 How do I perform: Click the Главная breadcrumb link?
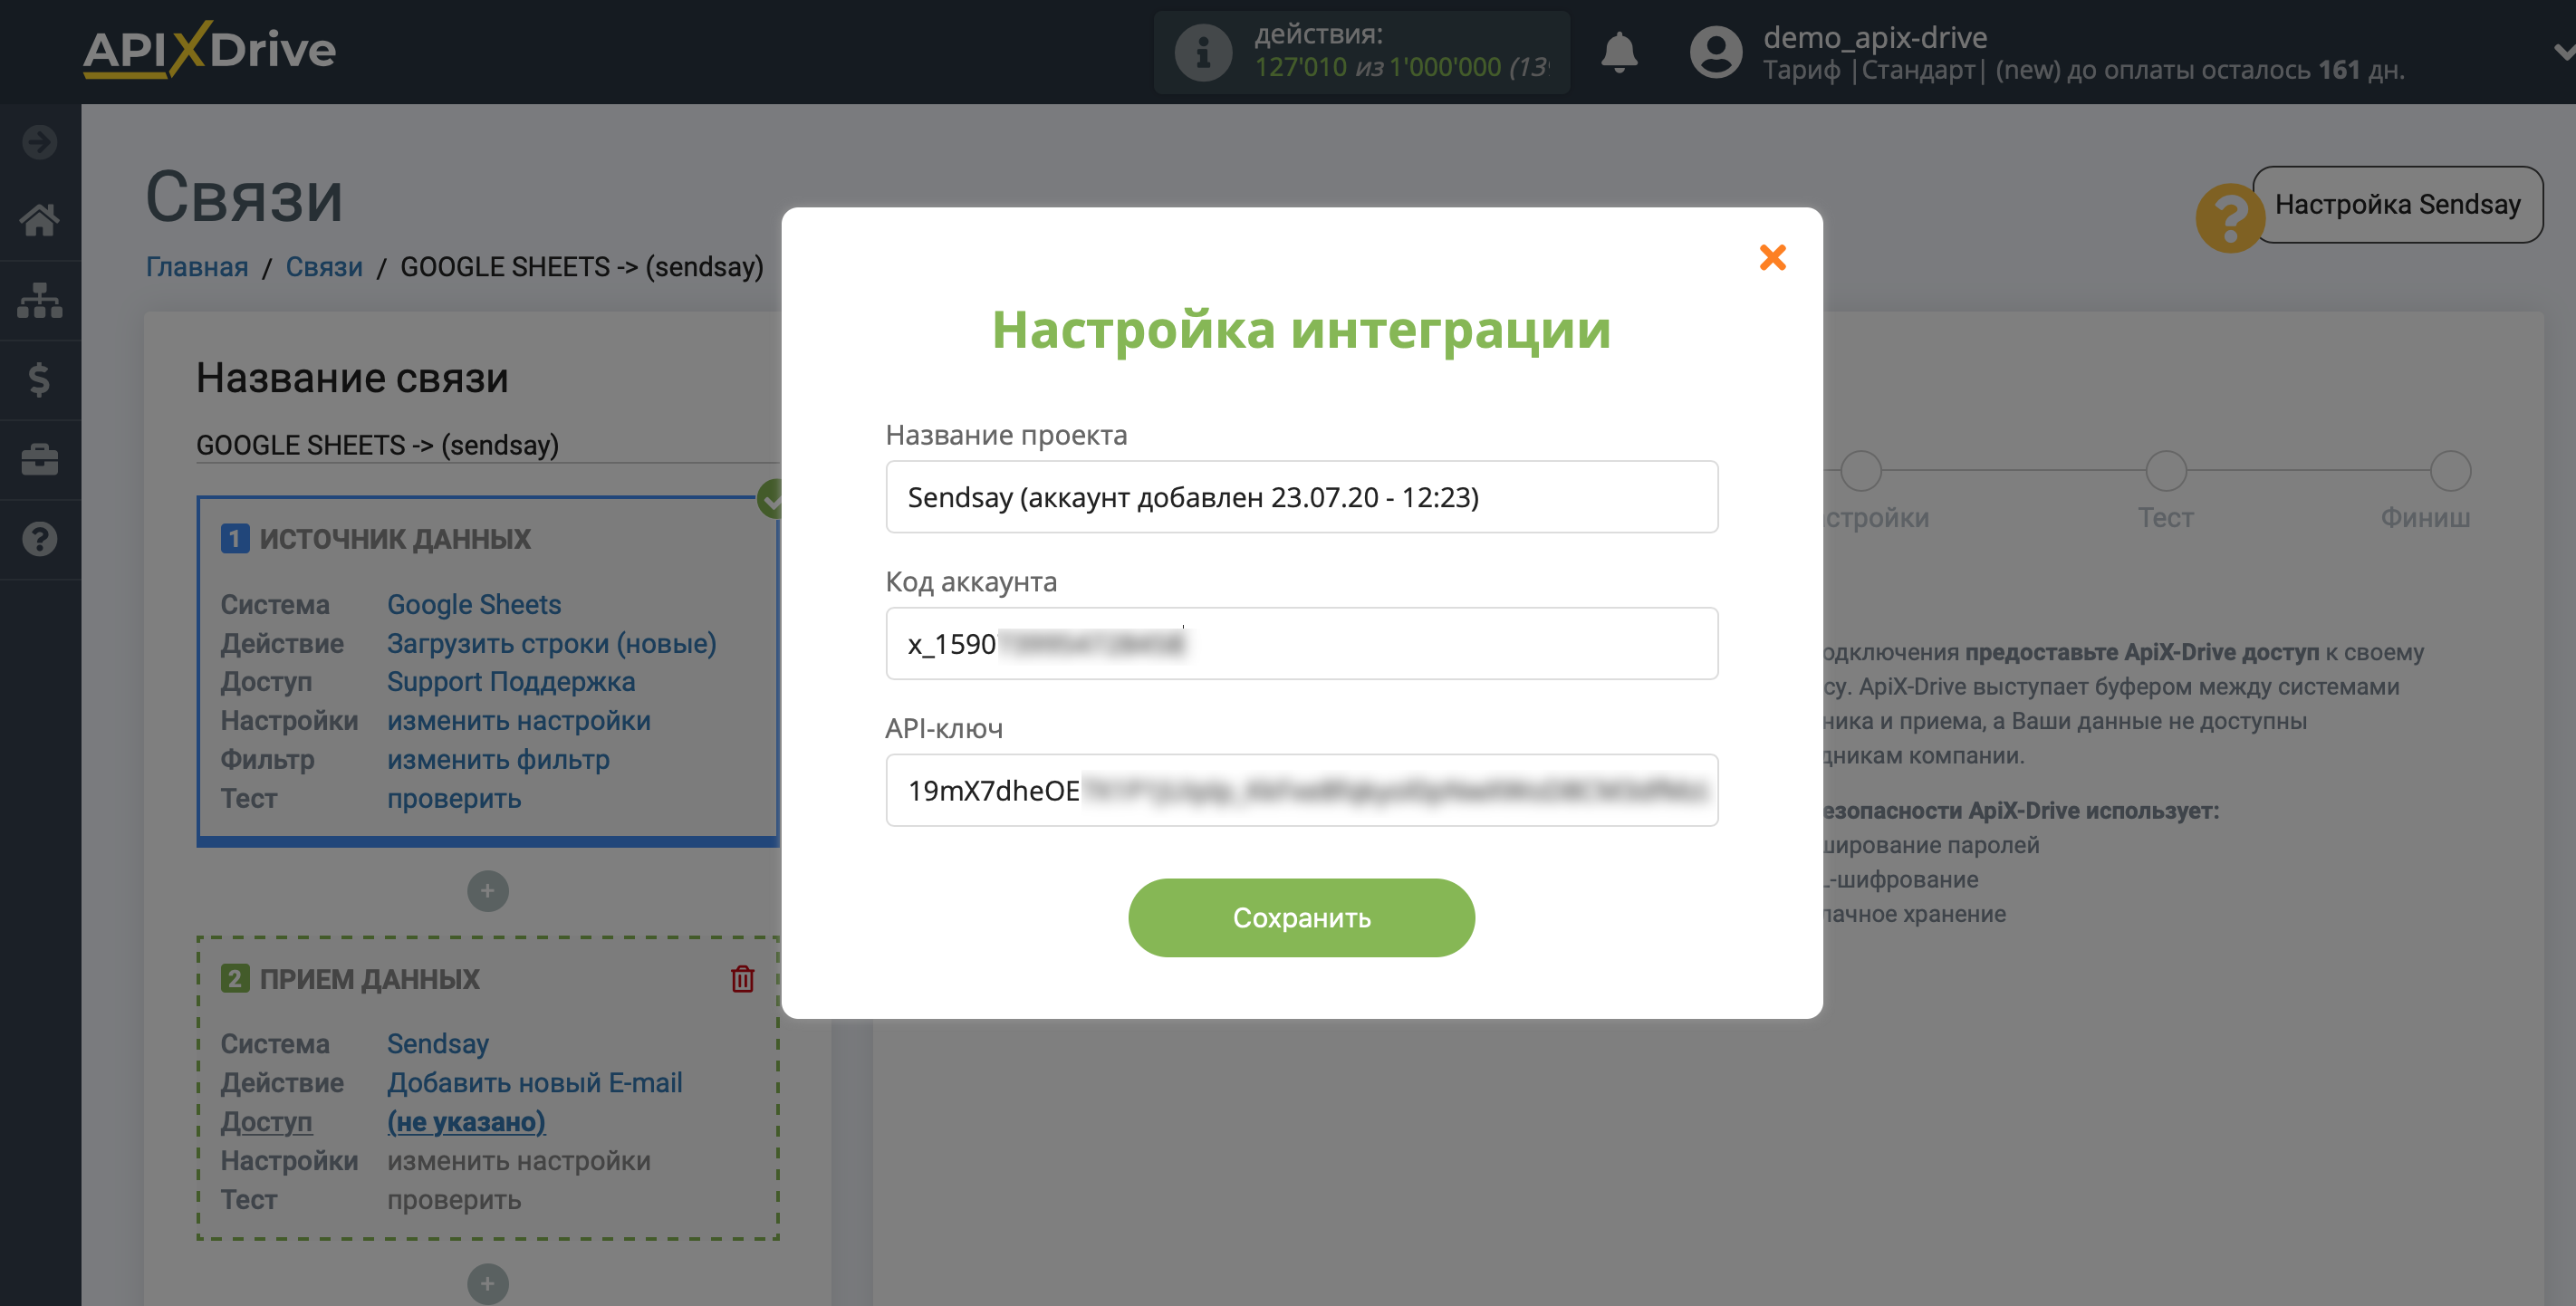click(197, 267)
